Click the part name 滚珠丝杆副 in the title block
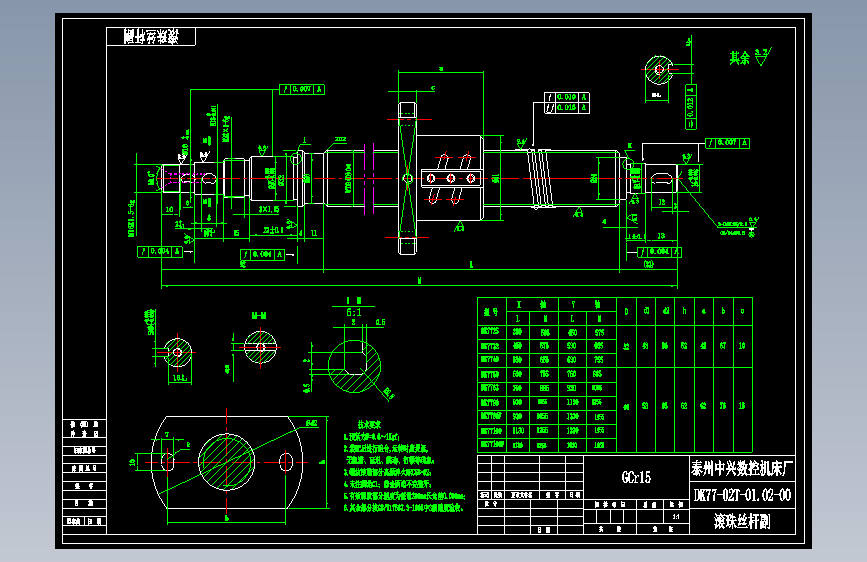The image size is (867, 562). pyautogui.click(x=742, y=521)
